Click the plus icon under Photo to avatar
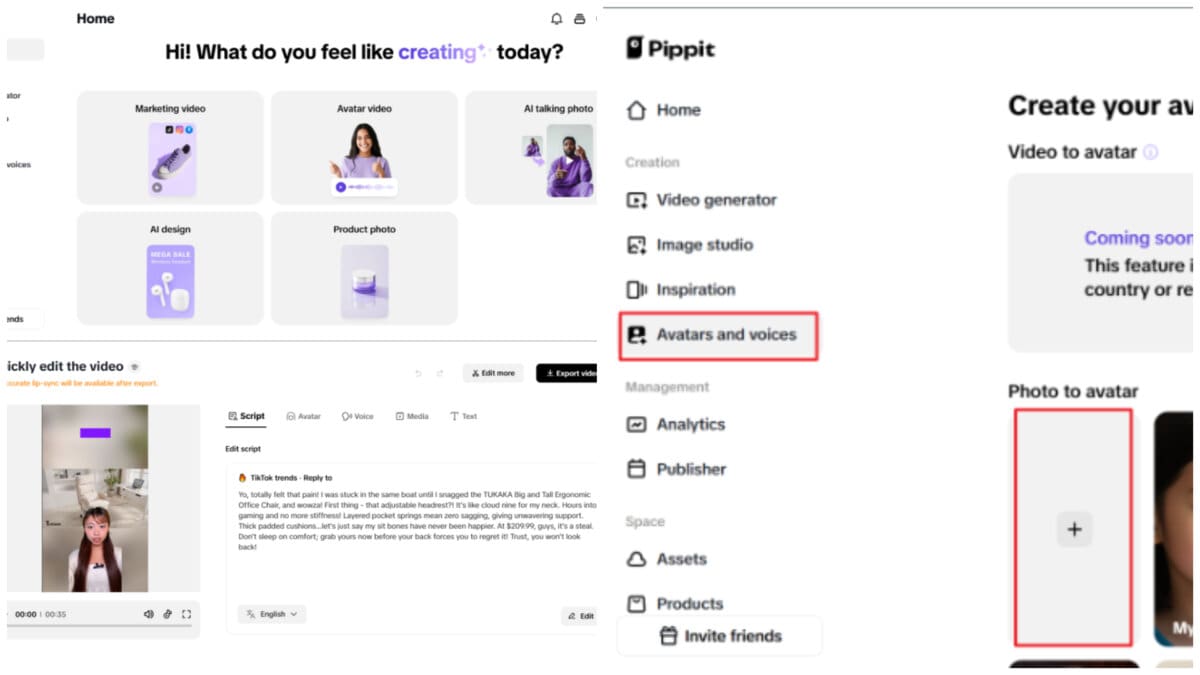The image size is (1200, 675). point(1075,529)
